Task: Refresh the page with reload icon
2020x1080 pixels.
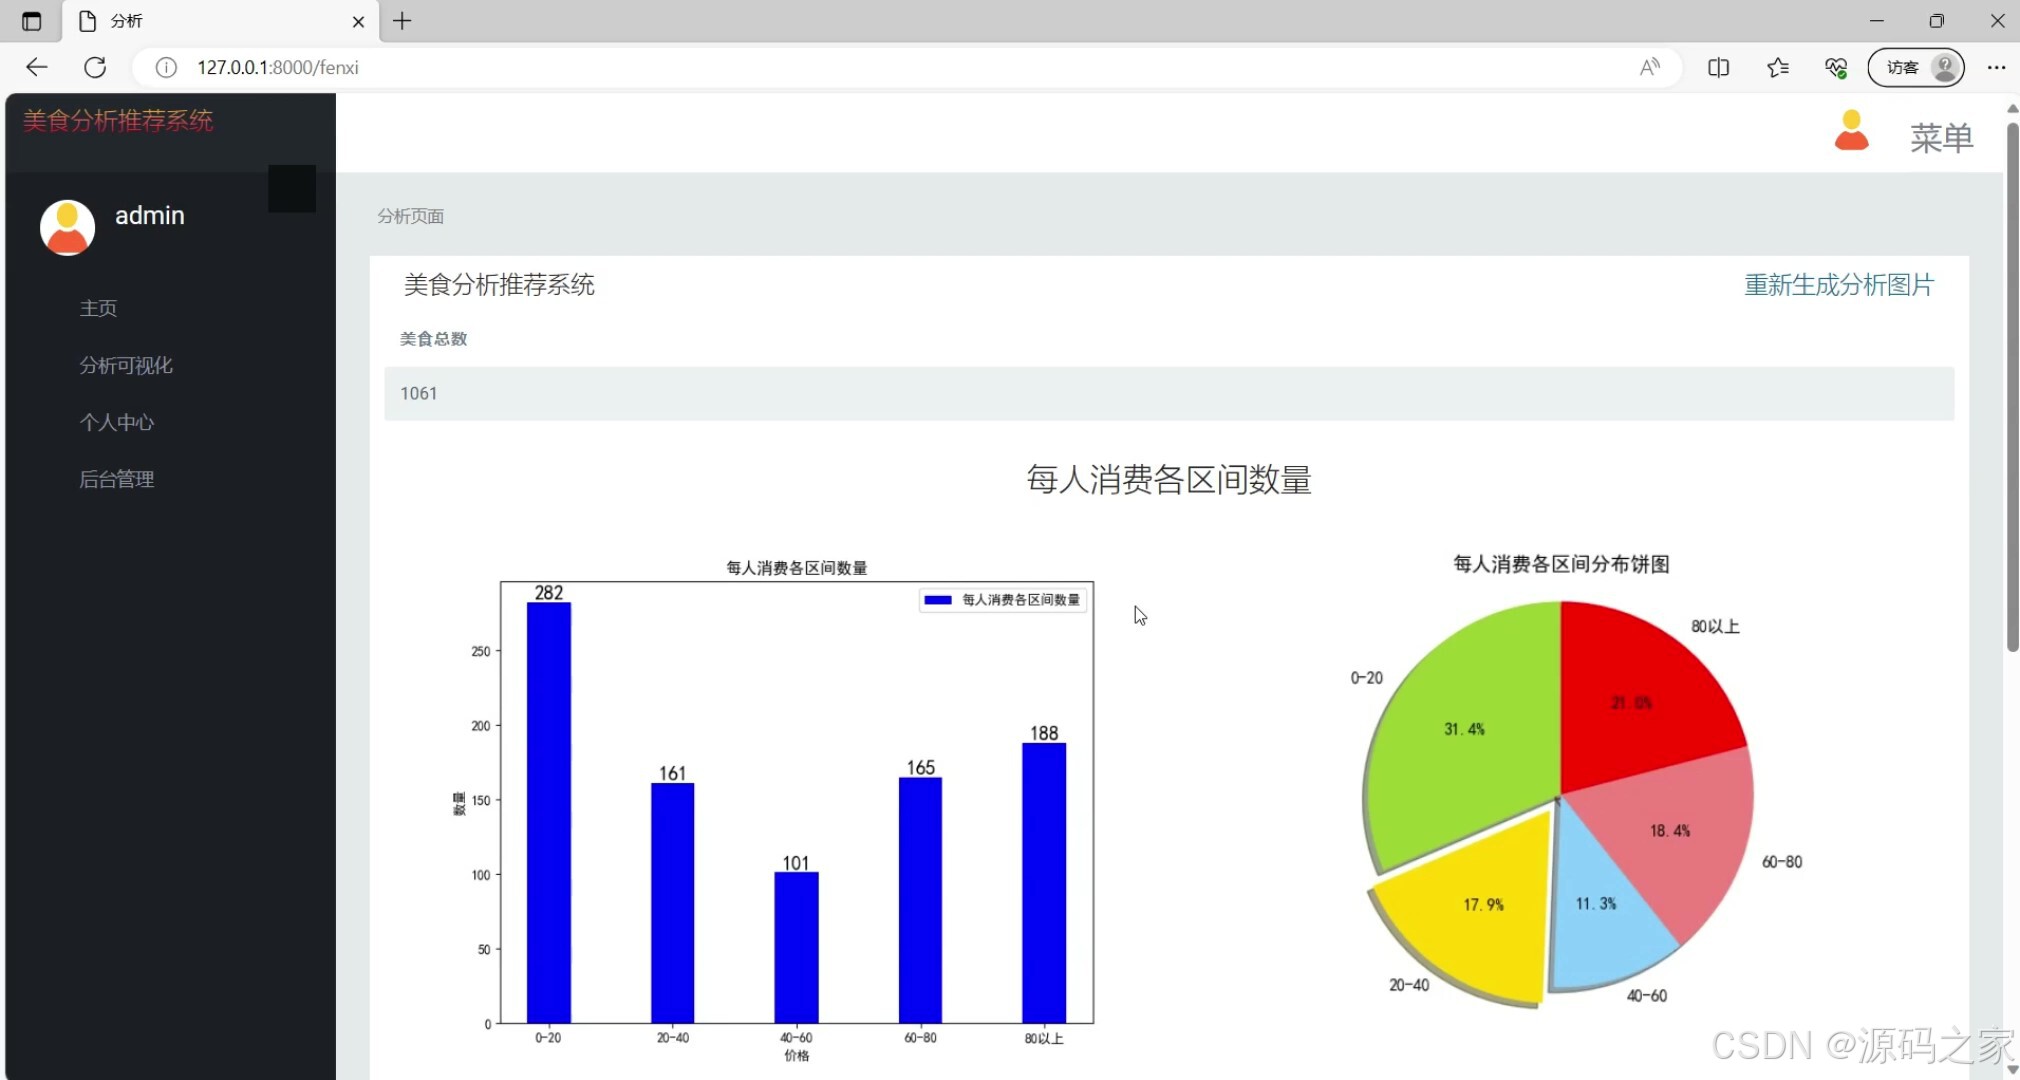Action: coord(96,67)
